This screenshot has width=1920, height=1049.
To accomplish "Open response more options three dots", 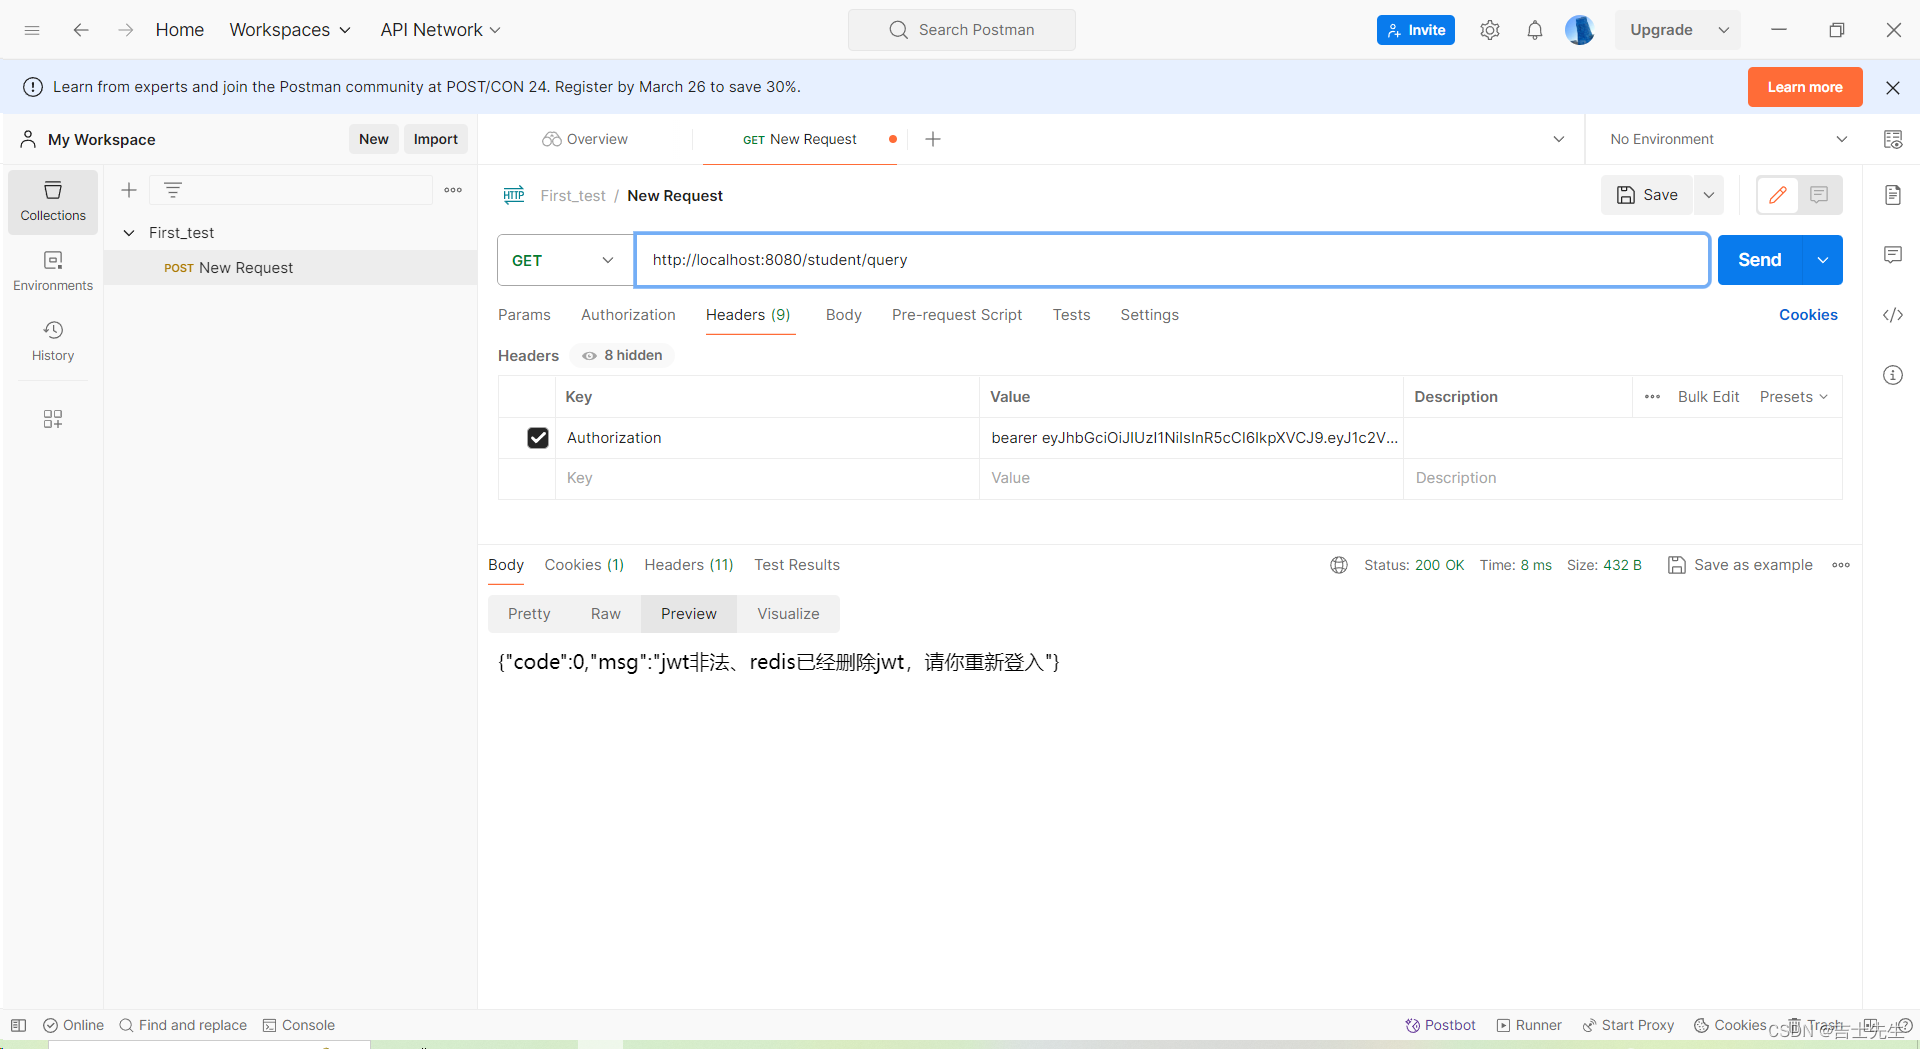I will click(1841, 565).
